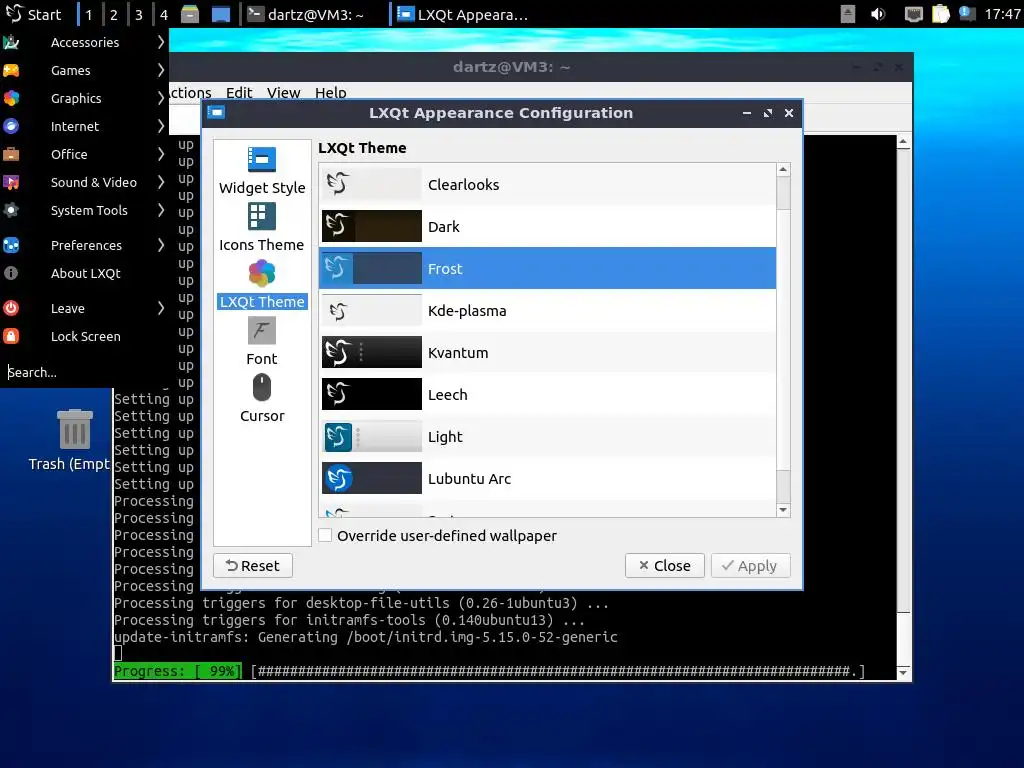Open the terminal Edit menu
The height and width of the screenshot is (768, 1024).
coord(239,93)
